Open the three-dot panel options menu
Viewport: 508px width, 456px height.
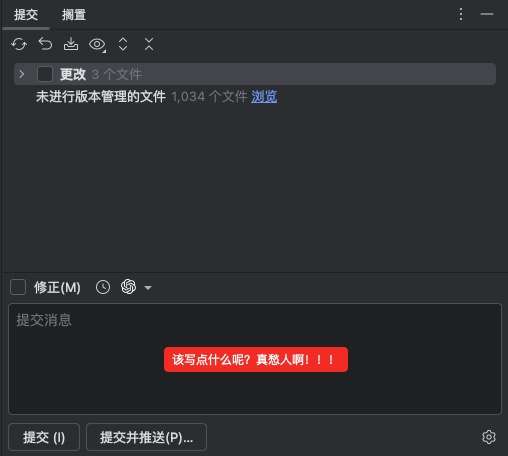(x=461, y=14)
